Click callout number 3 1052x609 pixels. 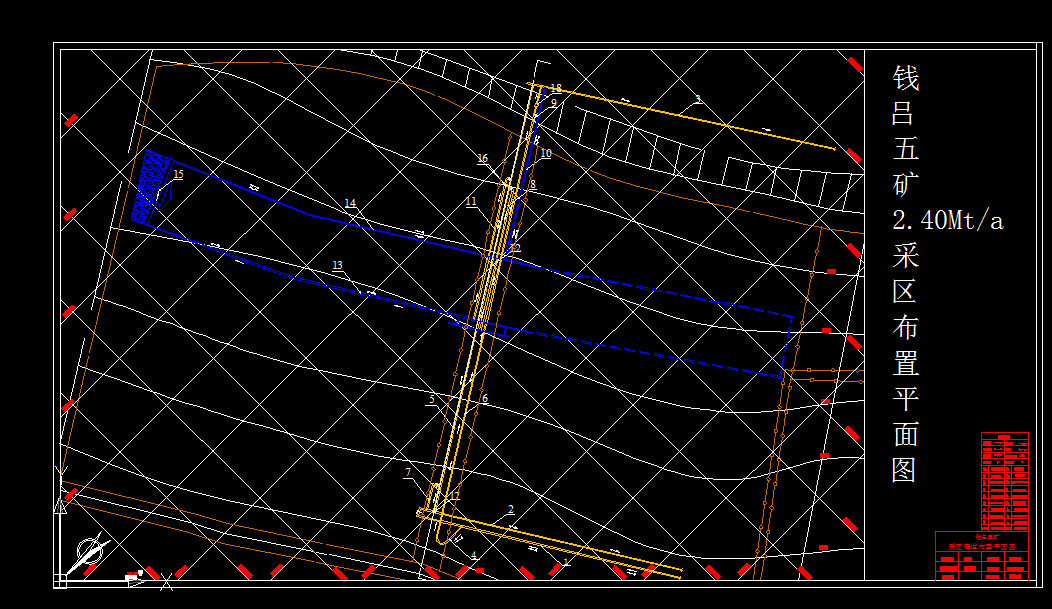[x=698, y=99]
